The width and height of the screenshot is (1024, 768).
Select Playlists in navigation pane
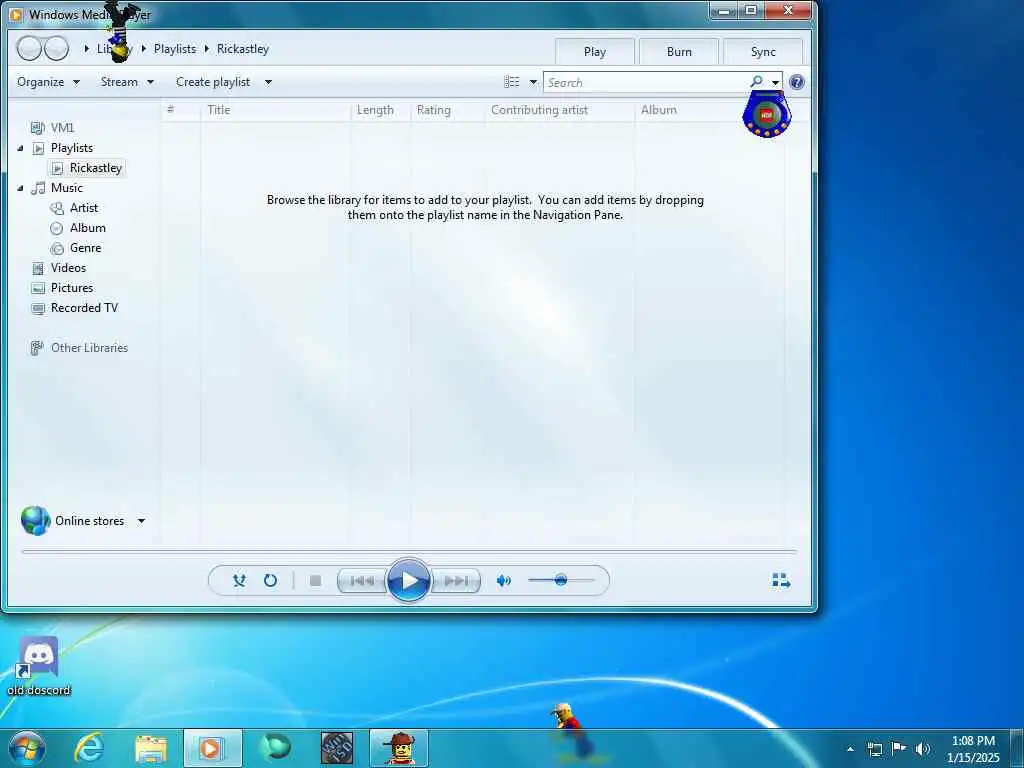point(72,148)
